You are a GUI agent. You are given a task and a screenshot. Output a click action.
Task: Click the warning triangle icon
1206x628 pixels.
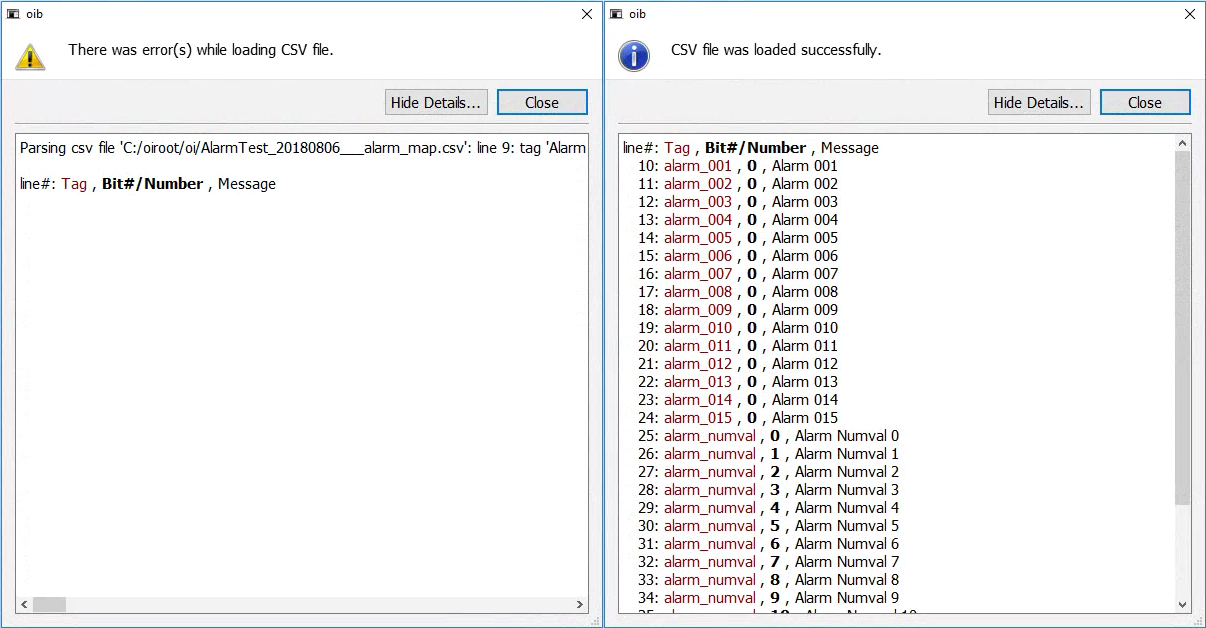coord(30,56)
